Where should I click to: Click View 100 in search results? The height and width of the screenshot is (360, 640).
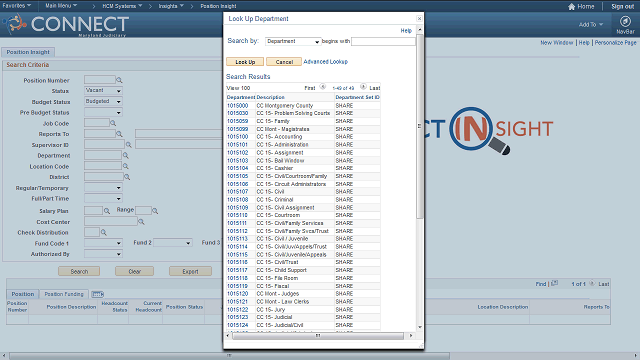click(x=238, y=88)
